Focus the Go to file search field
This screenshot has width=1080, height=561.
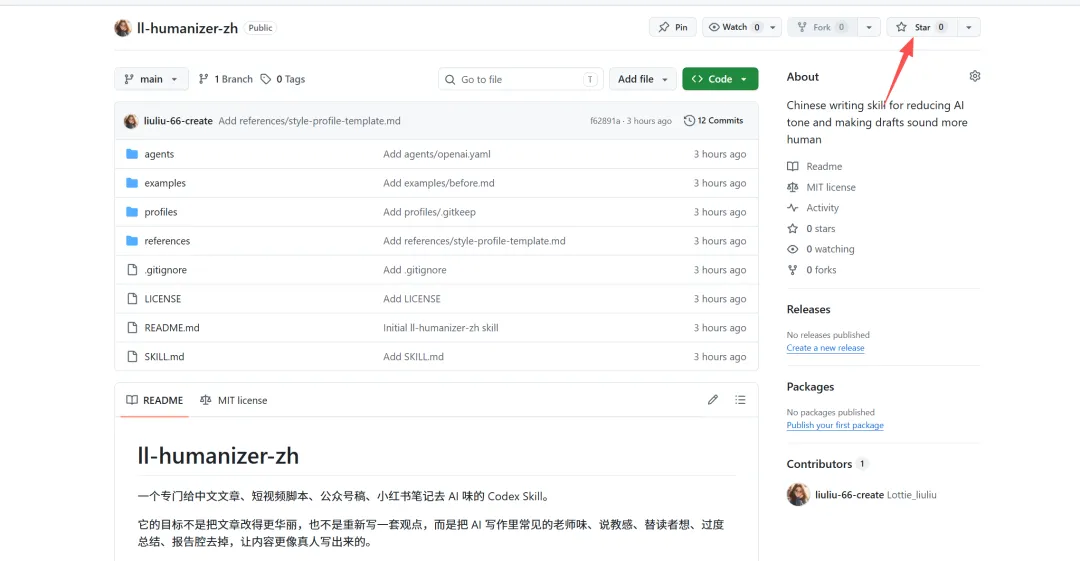[520, 79]
